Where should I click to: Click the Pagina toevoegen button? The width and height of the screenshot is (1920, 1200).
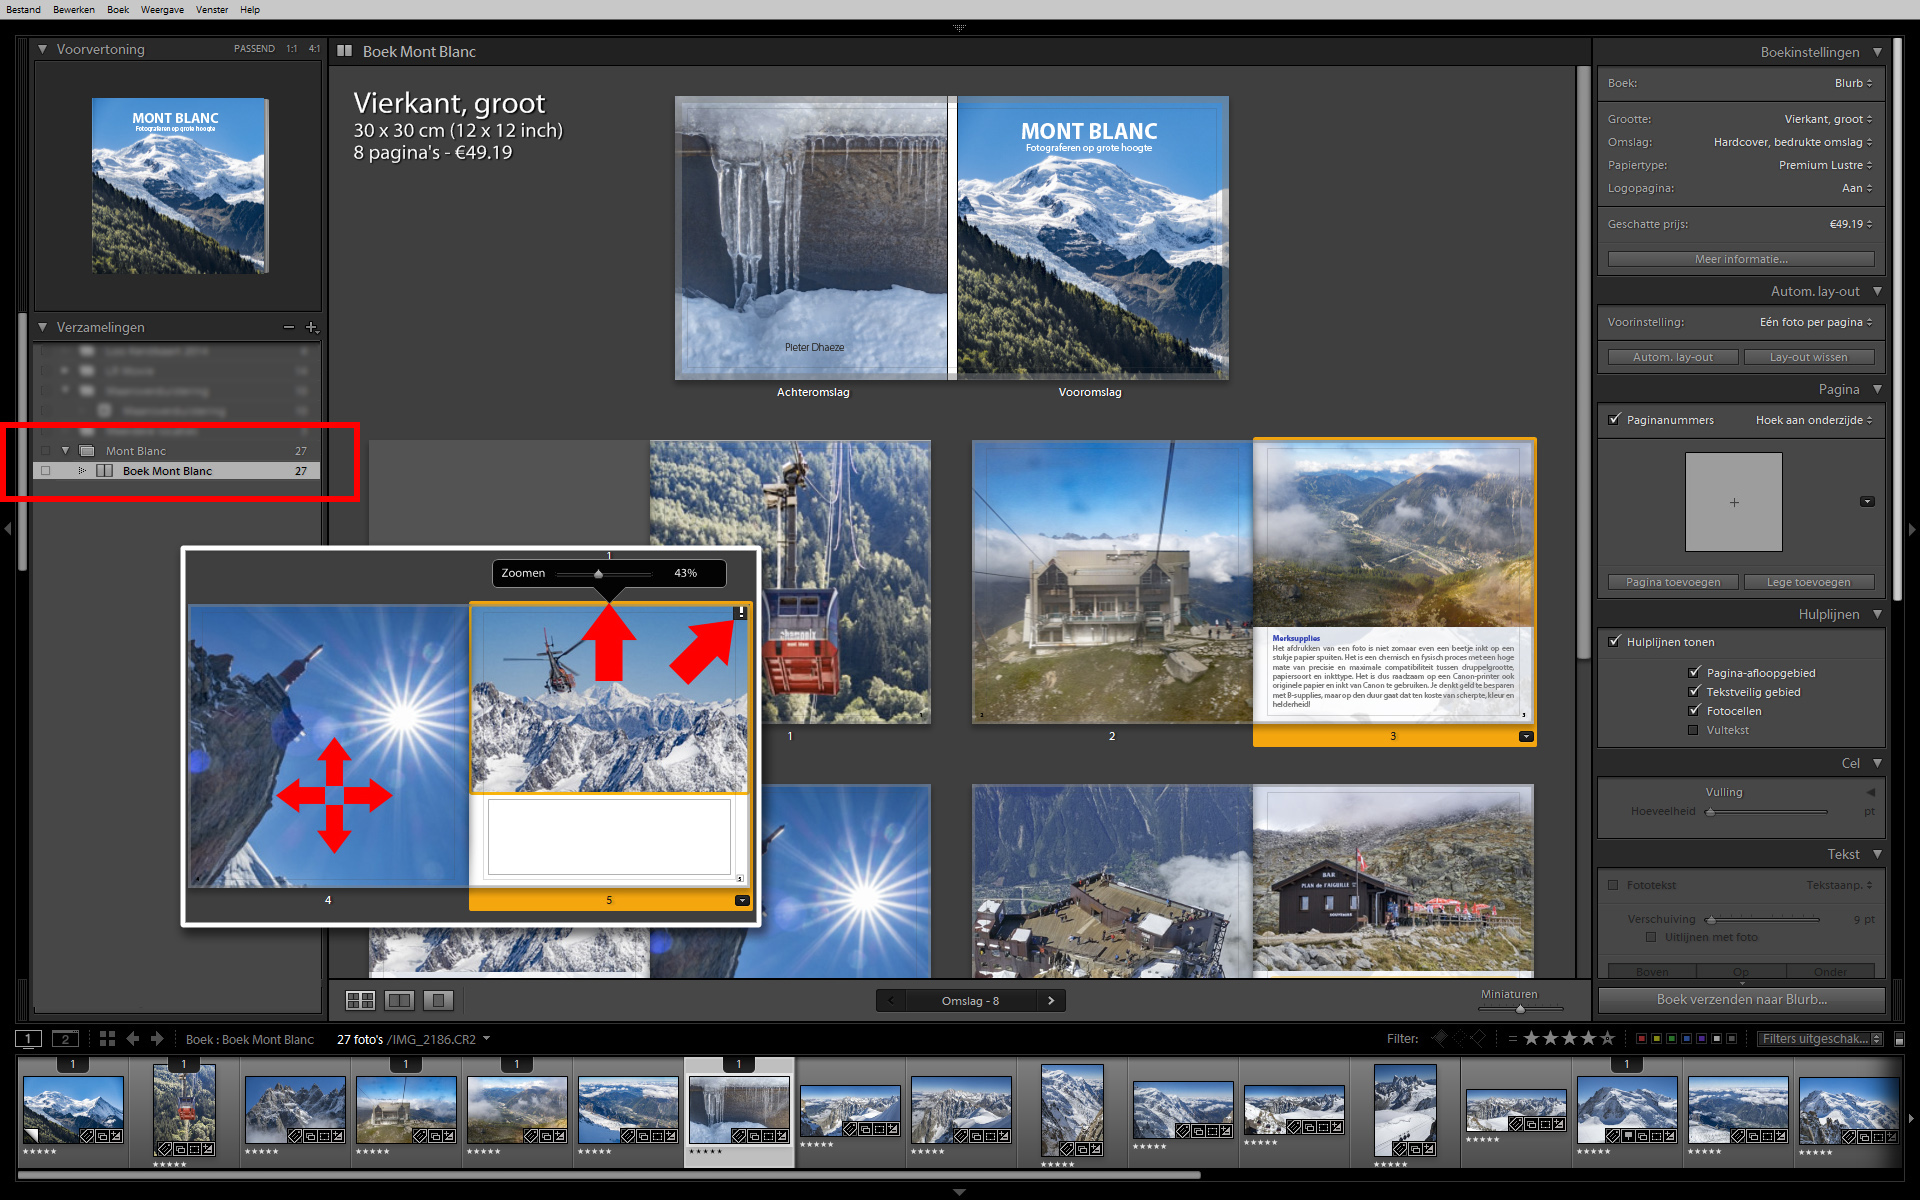[x=1672, y=582]
